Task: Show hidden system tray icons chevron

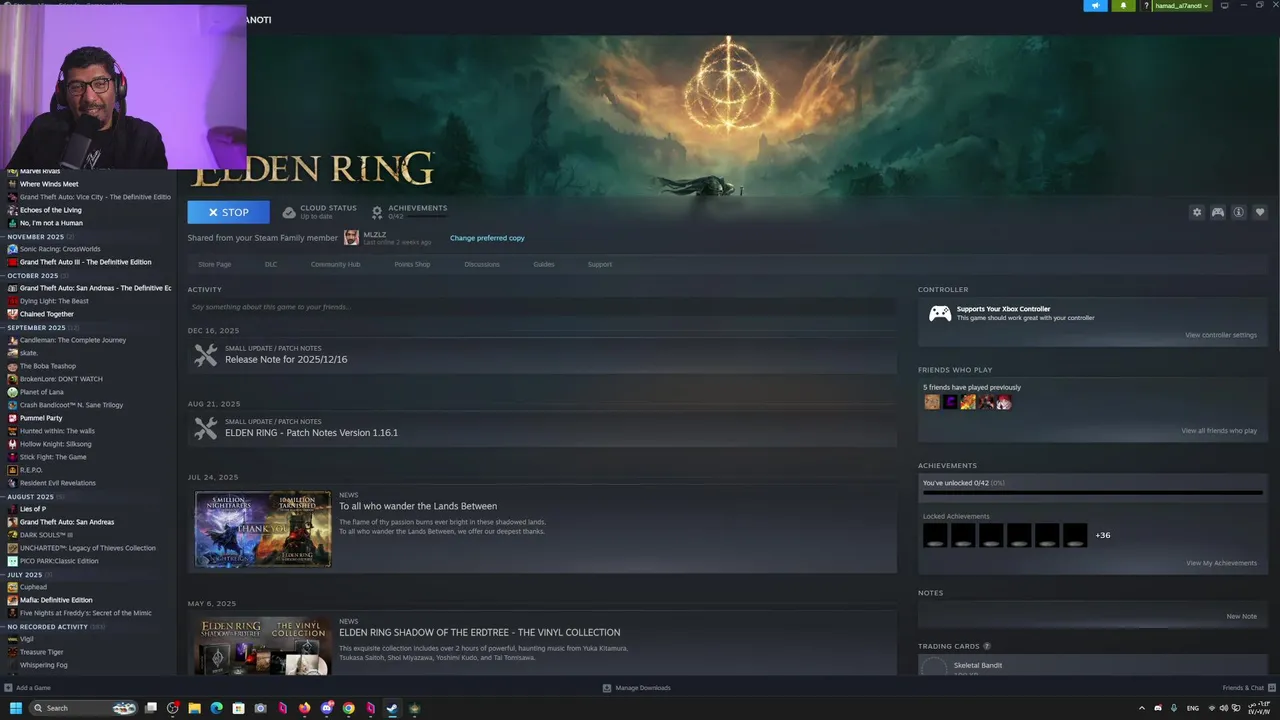Action: click(x=1142, y=708)
